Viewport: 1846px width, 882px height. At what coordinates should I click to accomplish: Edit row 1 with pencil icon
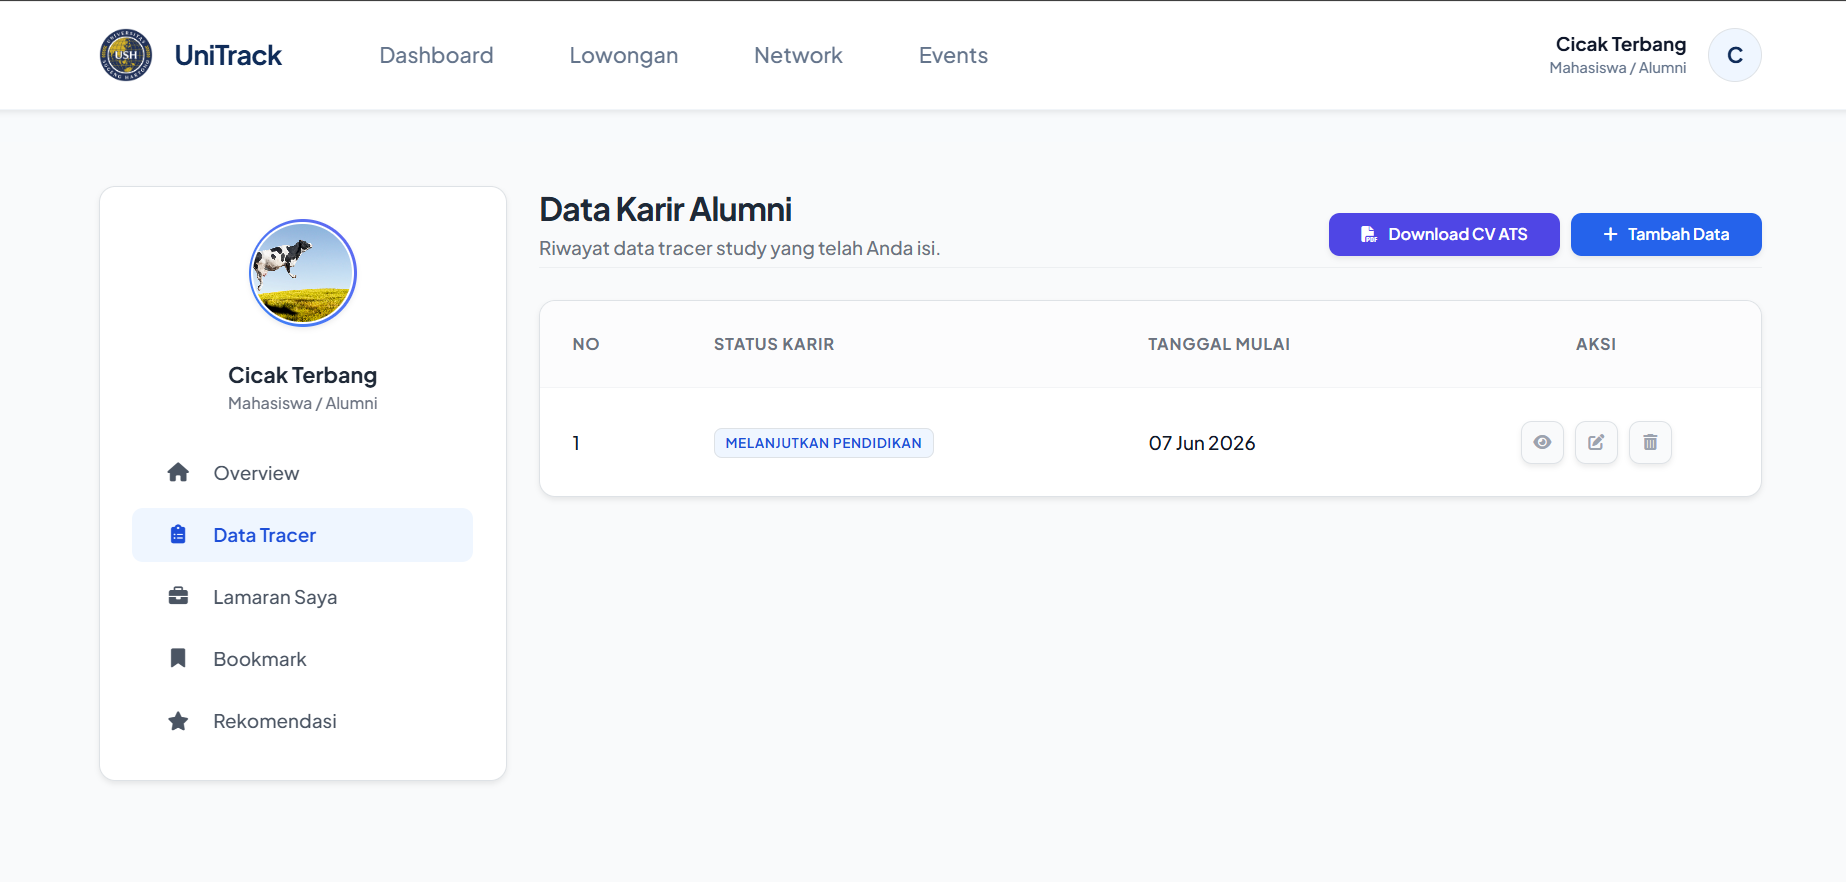pyautogui.click(x=1596, y=442)
